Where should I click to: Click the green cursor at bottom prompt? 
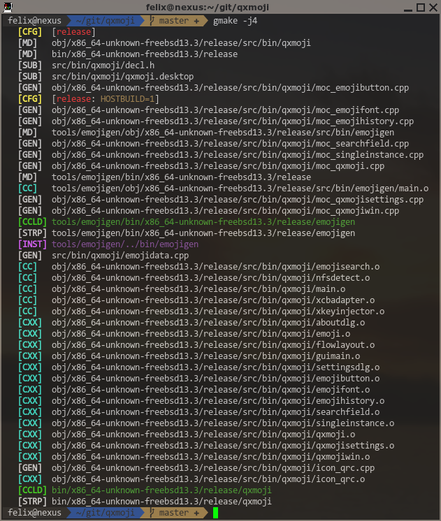coord(215,512)
